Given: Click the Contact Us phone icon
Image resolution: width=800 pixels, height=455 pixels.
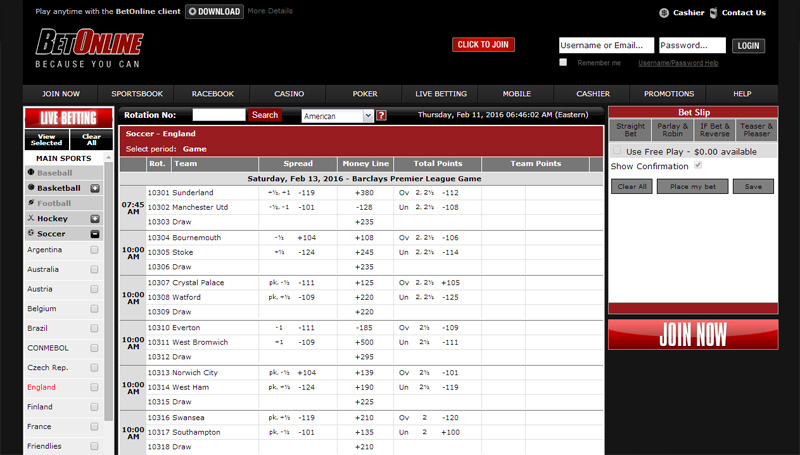Looking at the screenshot, I should [714, 13].
